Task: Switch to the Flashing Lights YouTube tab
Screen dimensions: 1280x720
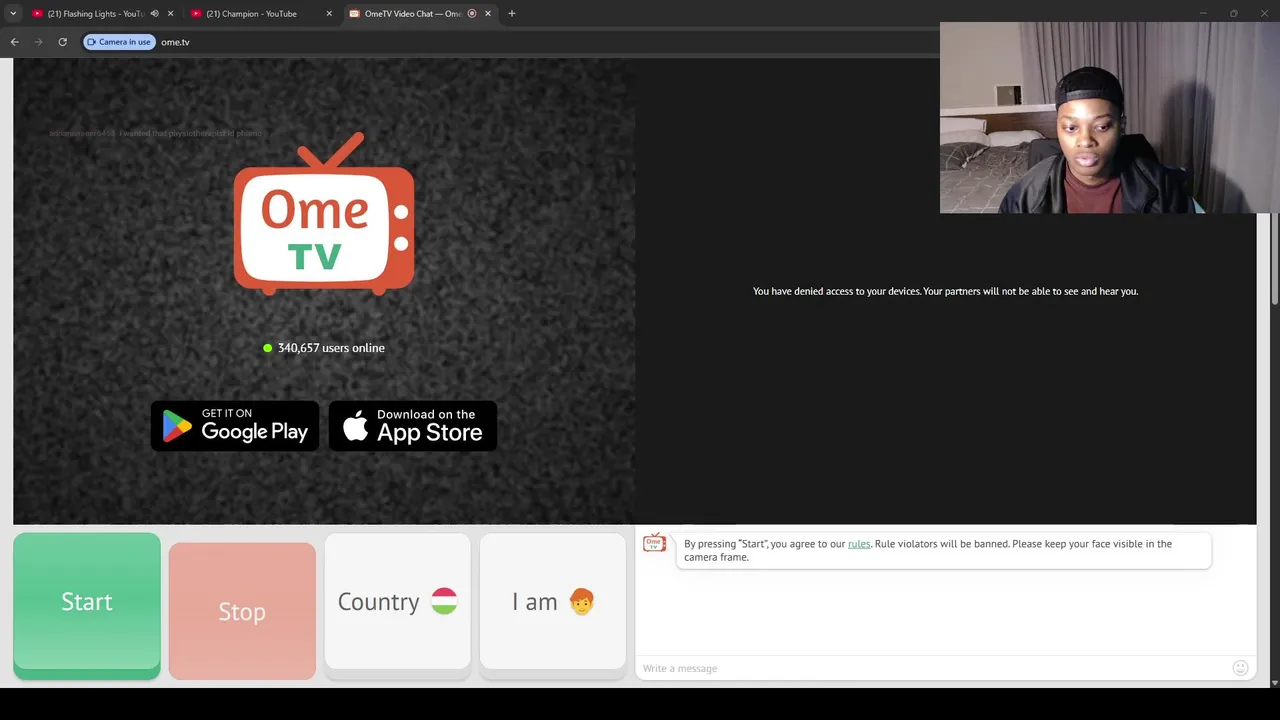Action: click(96, 13)
